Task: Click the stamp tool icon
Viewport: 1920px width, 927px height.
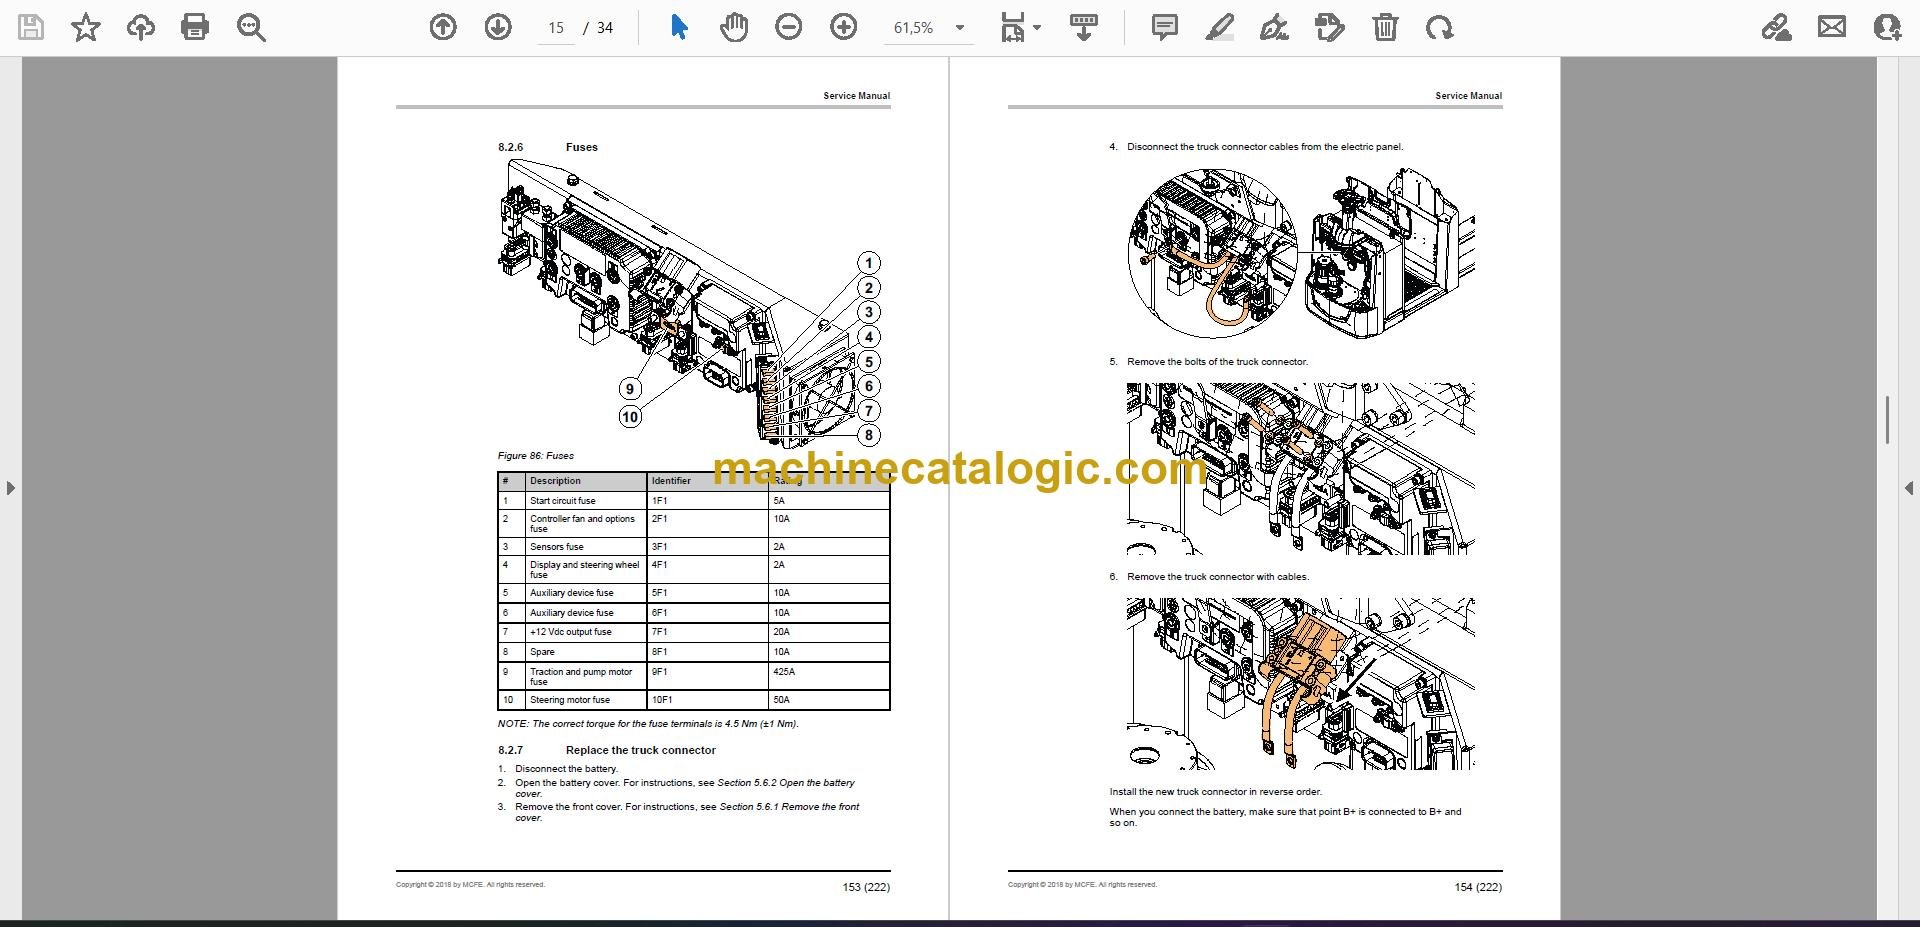Action: coord(1330,27)
